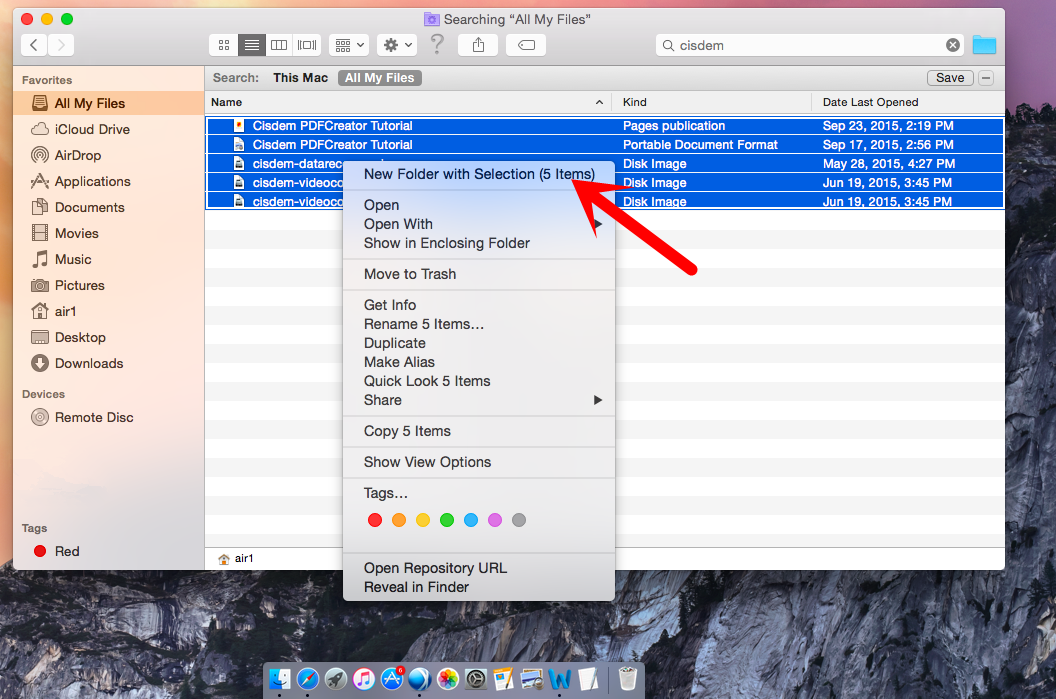This screenshot has width=1056, height=699.
Task: Set the search scope to All My Files
Action: tap(380, 78)
